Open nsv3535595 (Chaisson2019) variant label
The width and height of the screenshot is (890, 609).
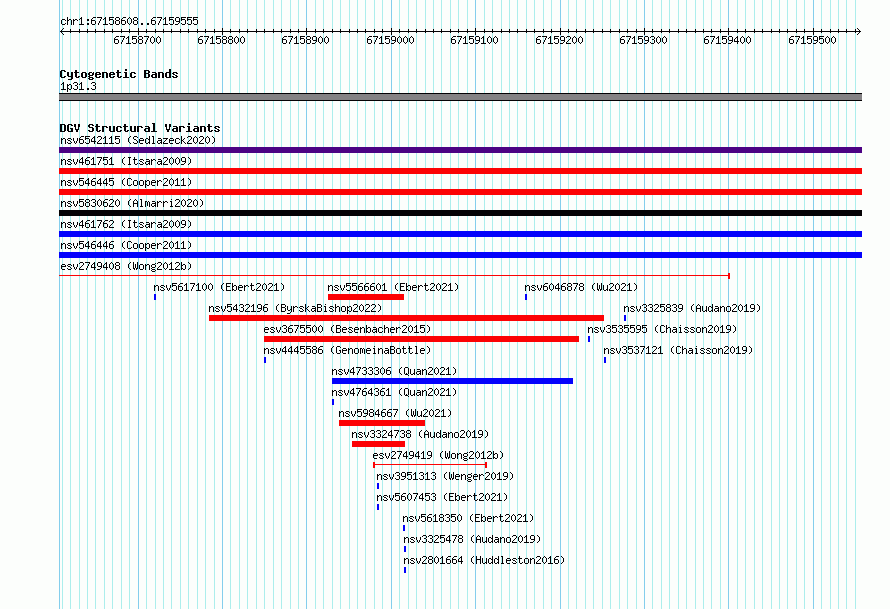pos(662,329)
